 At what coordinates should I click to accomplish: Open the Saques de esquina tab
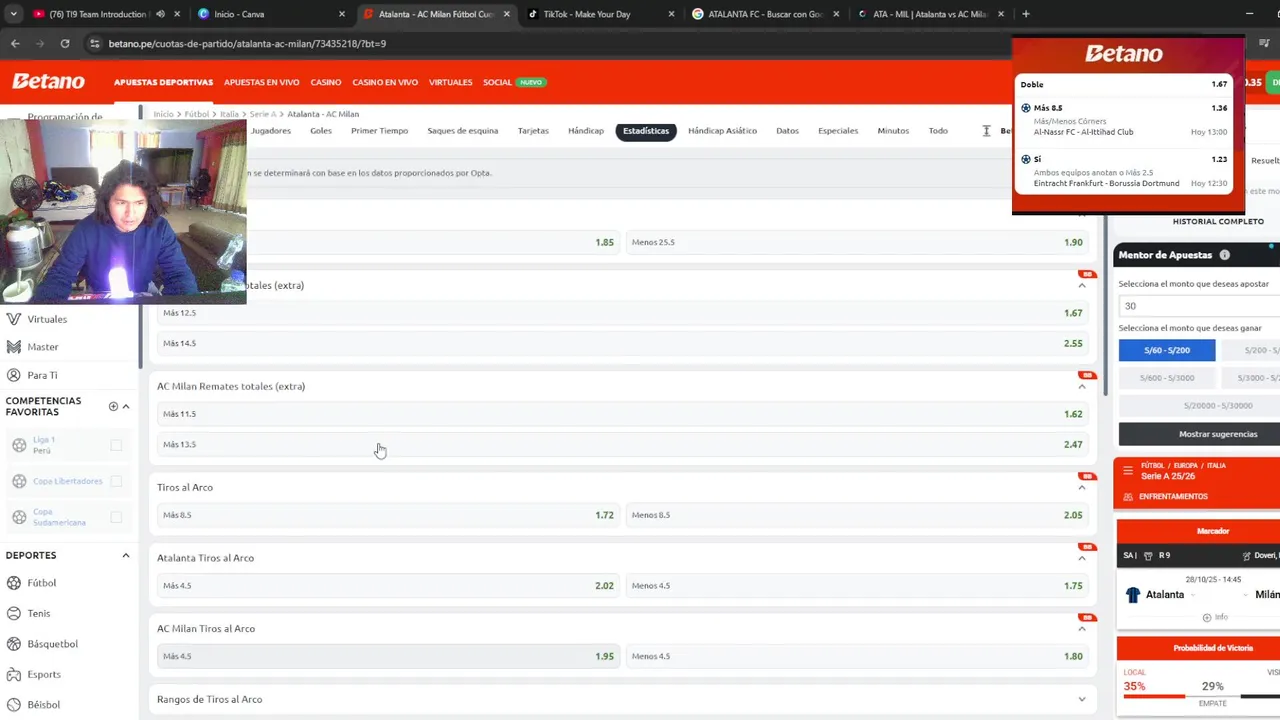(x=462, y=131)
